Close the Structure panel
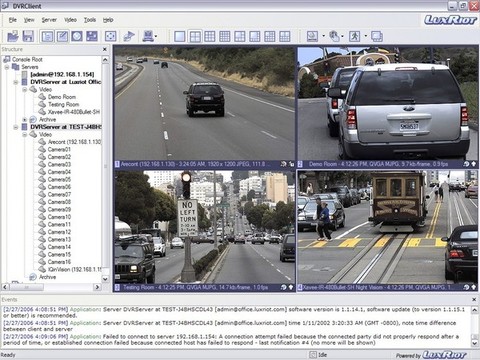Screen dimensions: 480x360 pos(105,49)
